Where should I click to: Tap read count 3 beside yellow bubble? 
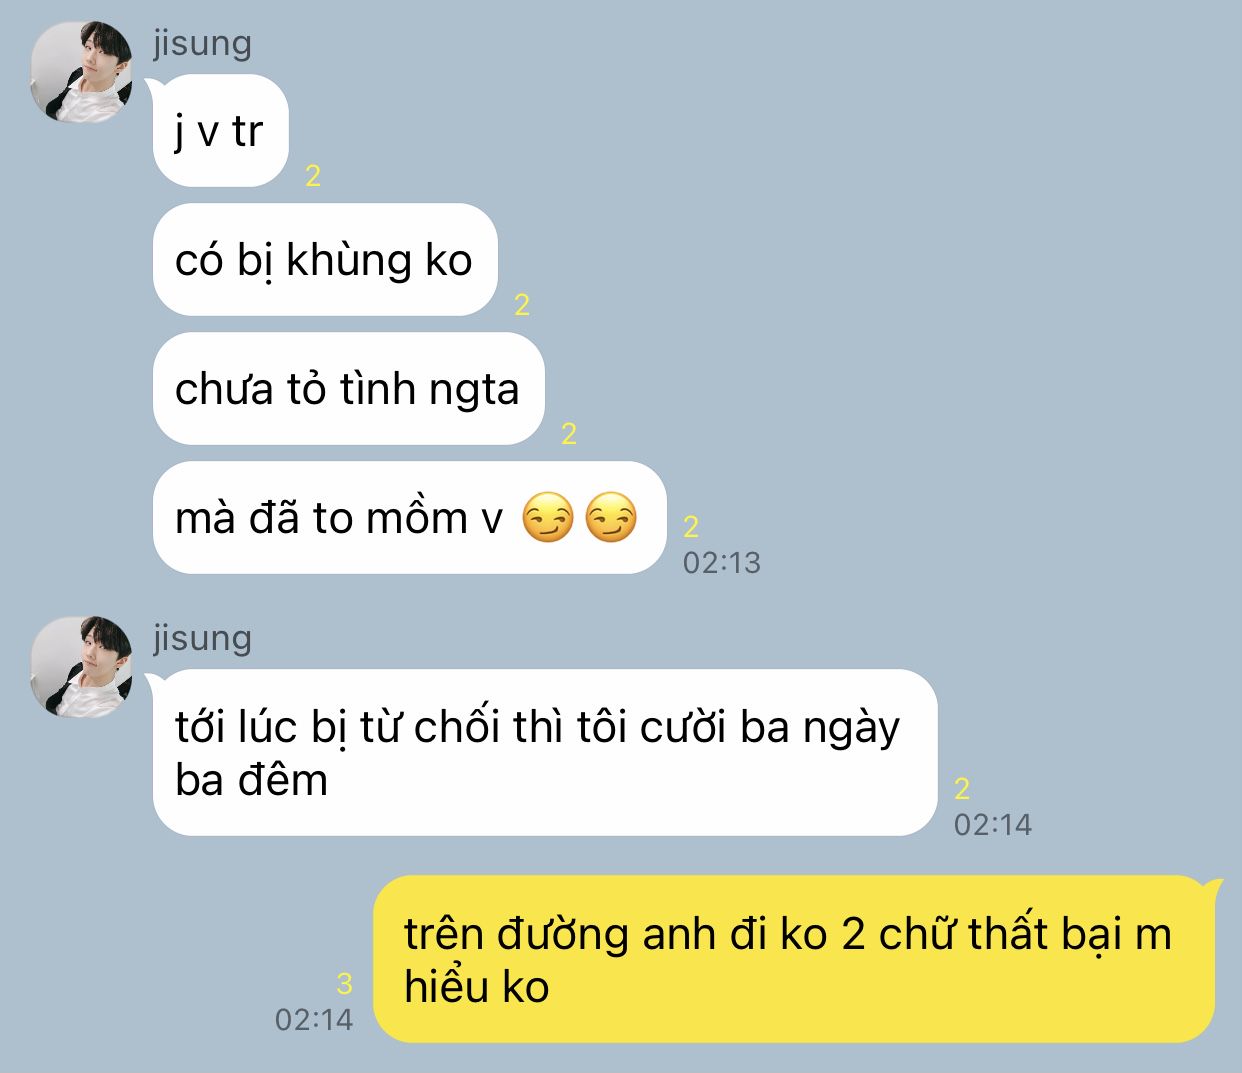tap(344, 984)
